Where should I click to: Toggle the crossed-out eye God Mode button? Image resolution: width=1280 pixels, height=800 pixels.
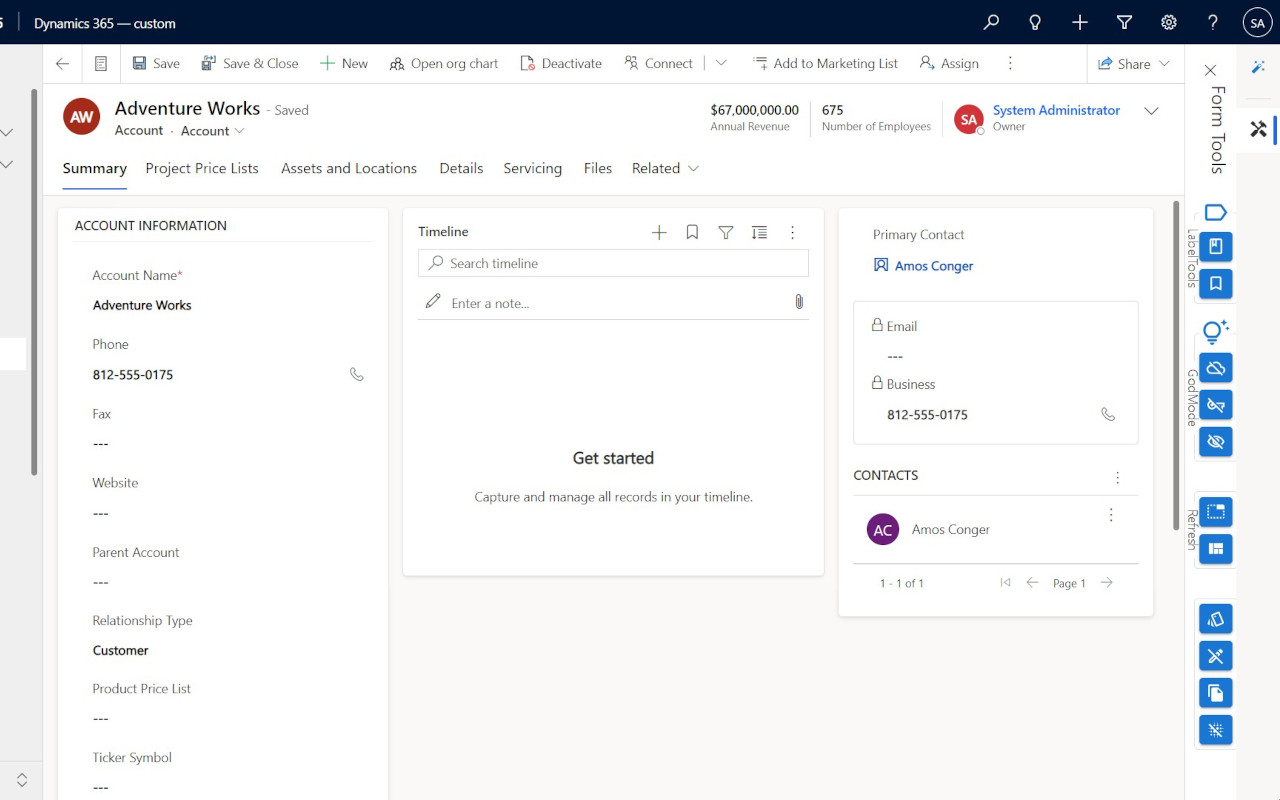(x=1216, y=442)
